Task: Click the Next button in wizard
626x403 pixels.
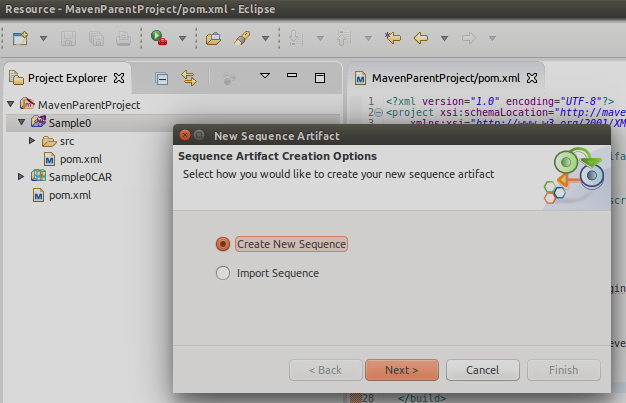Action: click(401, 370)
